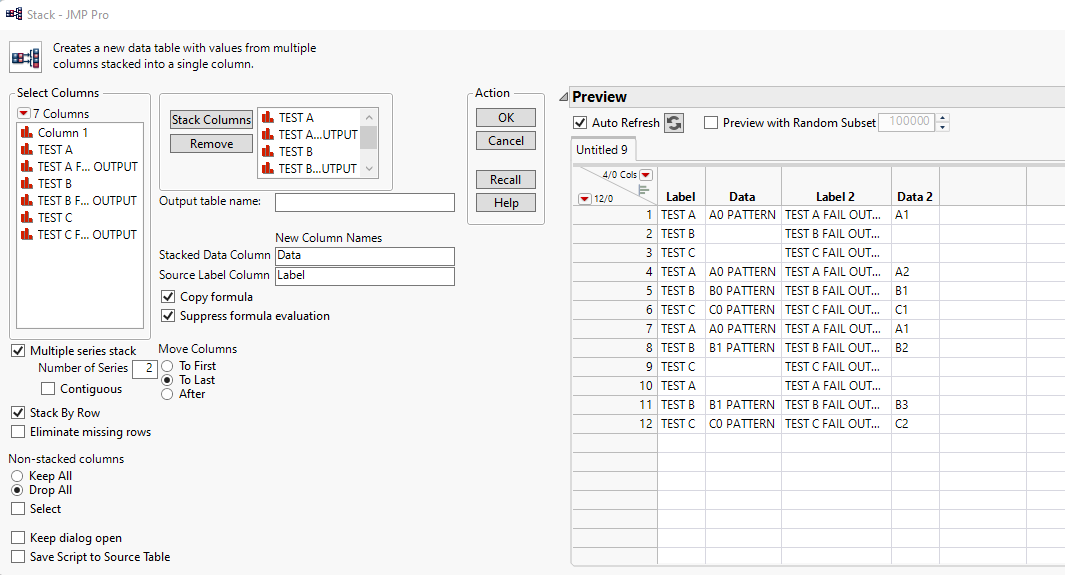Disable the Multiple series stack checkbox

[18, 351]
